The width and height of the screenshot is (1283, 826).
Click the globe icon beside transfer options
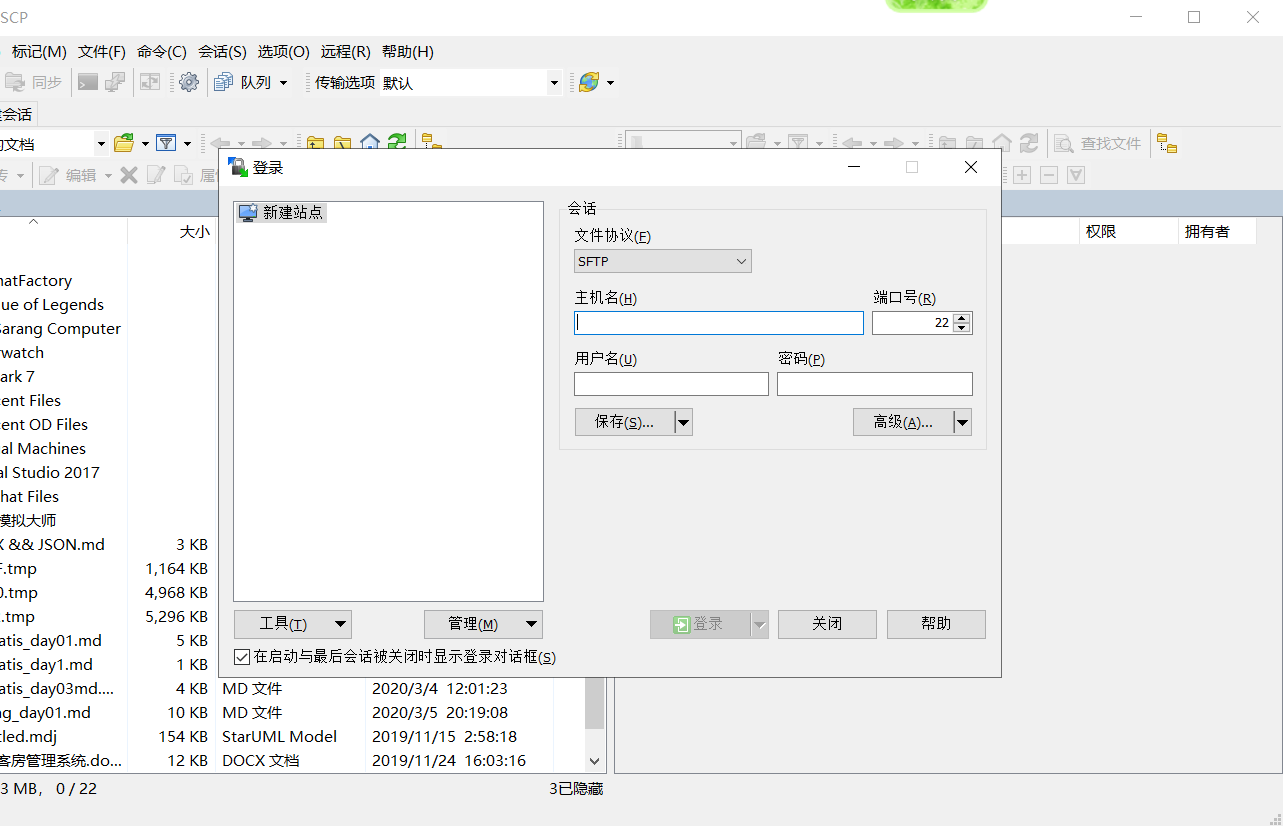pyautogui.click(x=589, y=82)
